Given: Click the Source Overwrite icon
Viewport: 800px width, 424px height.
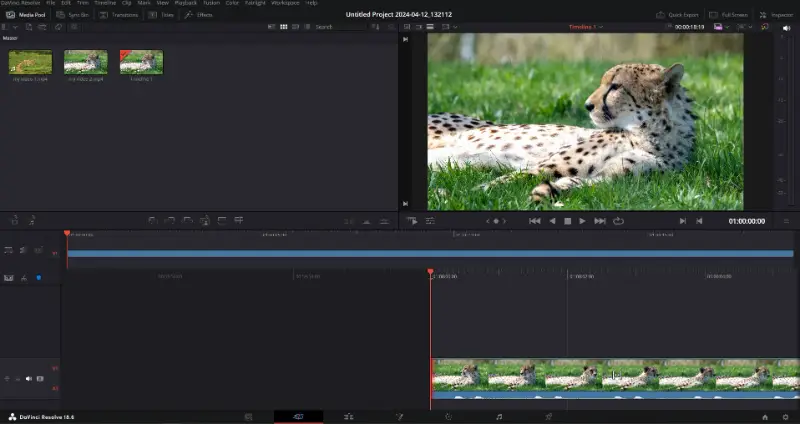Looking at the screenshot, I should click(239, 220).
